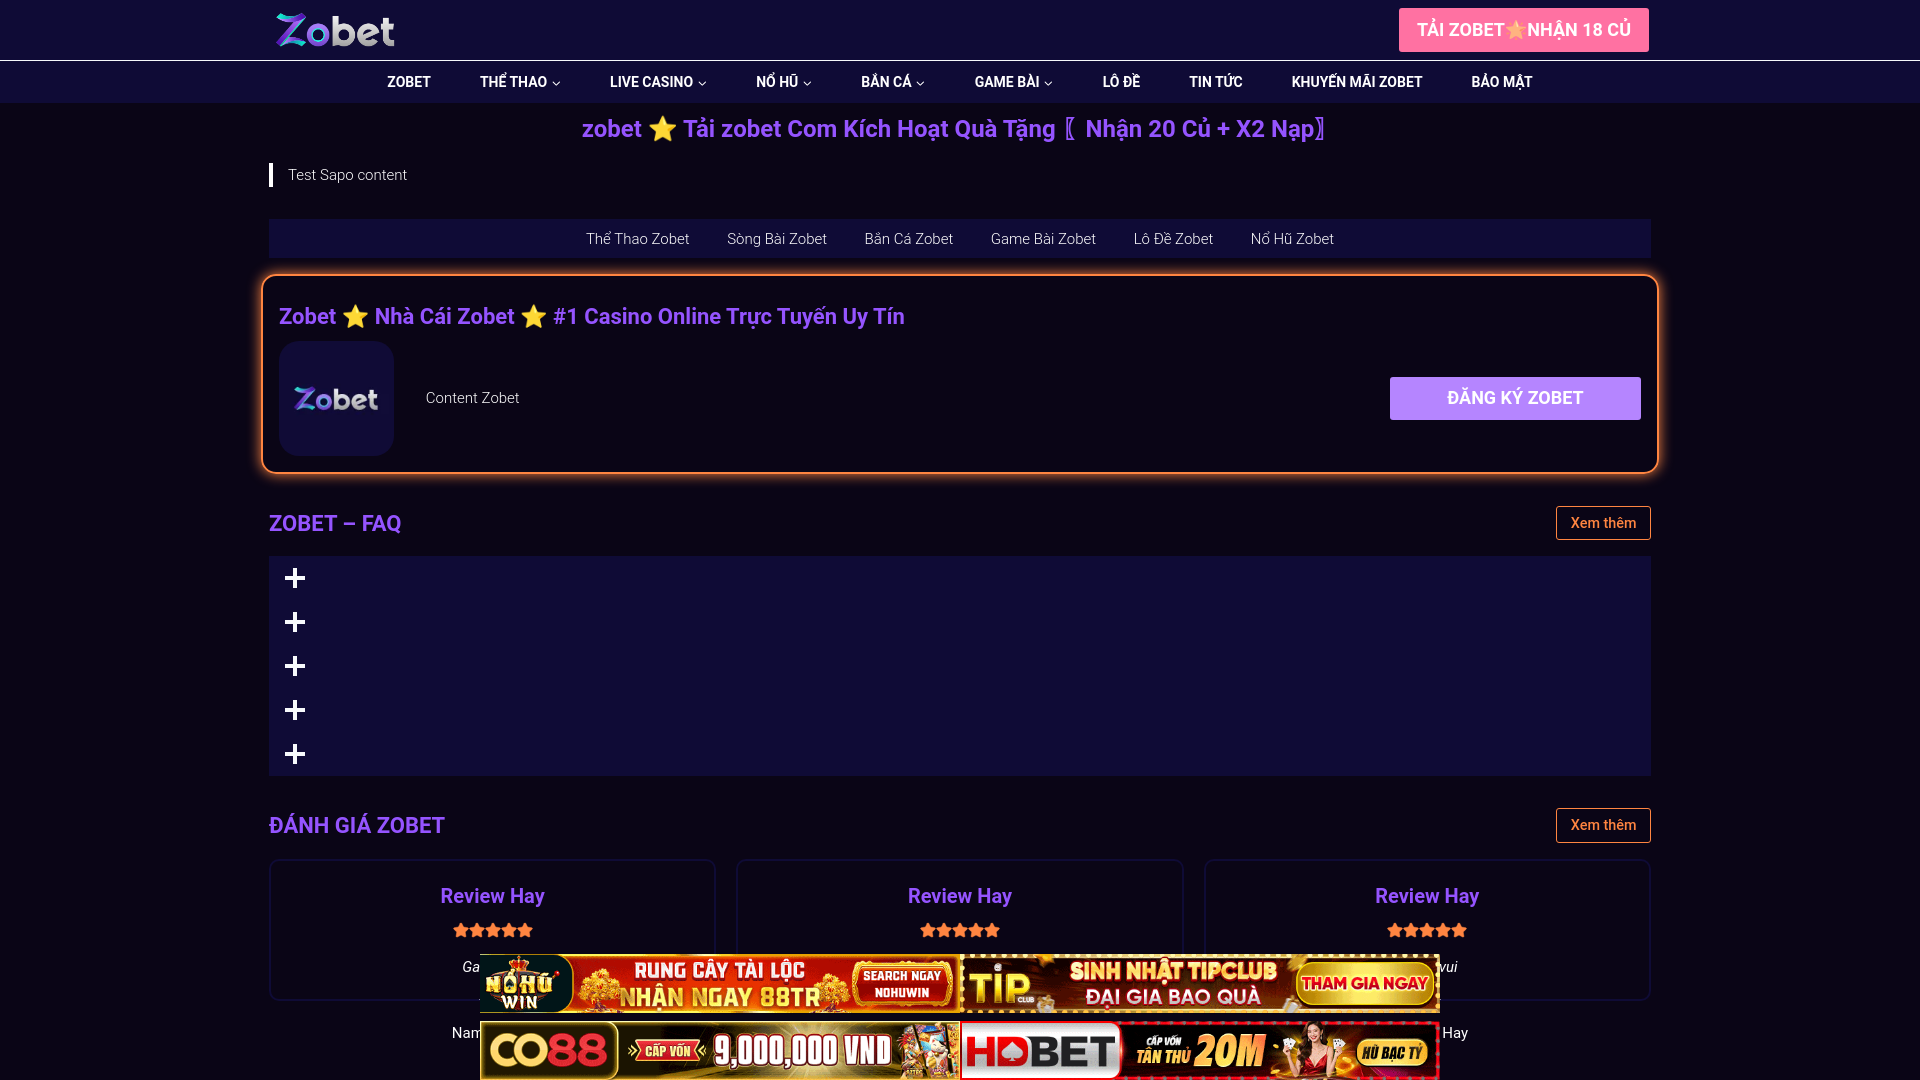The image size is (1920, 1080).
Task: Click the Nhà Cái Zobet #1 Casino heading
Action: tap(592, 316)
